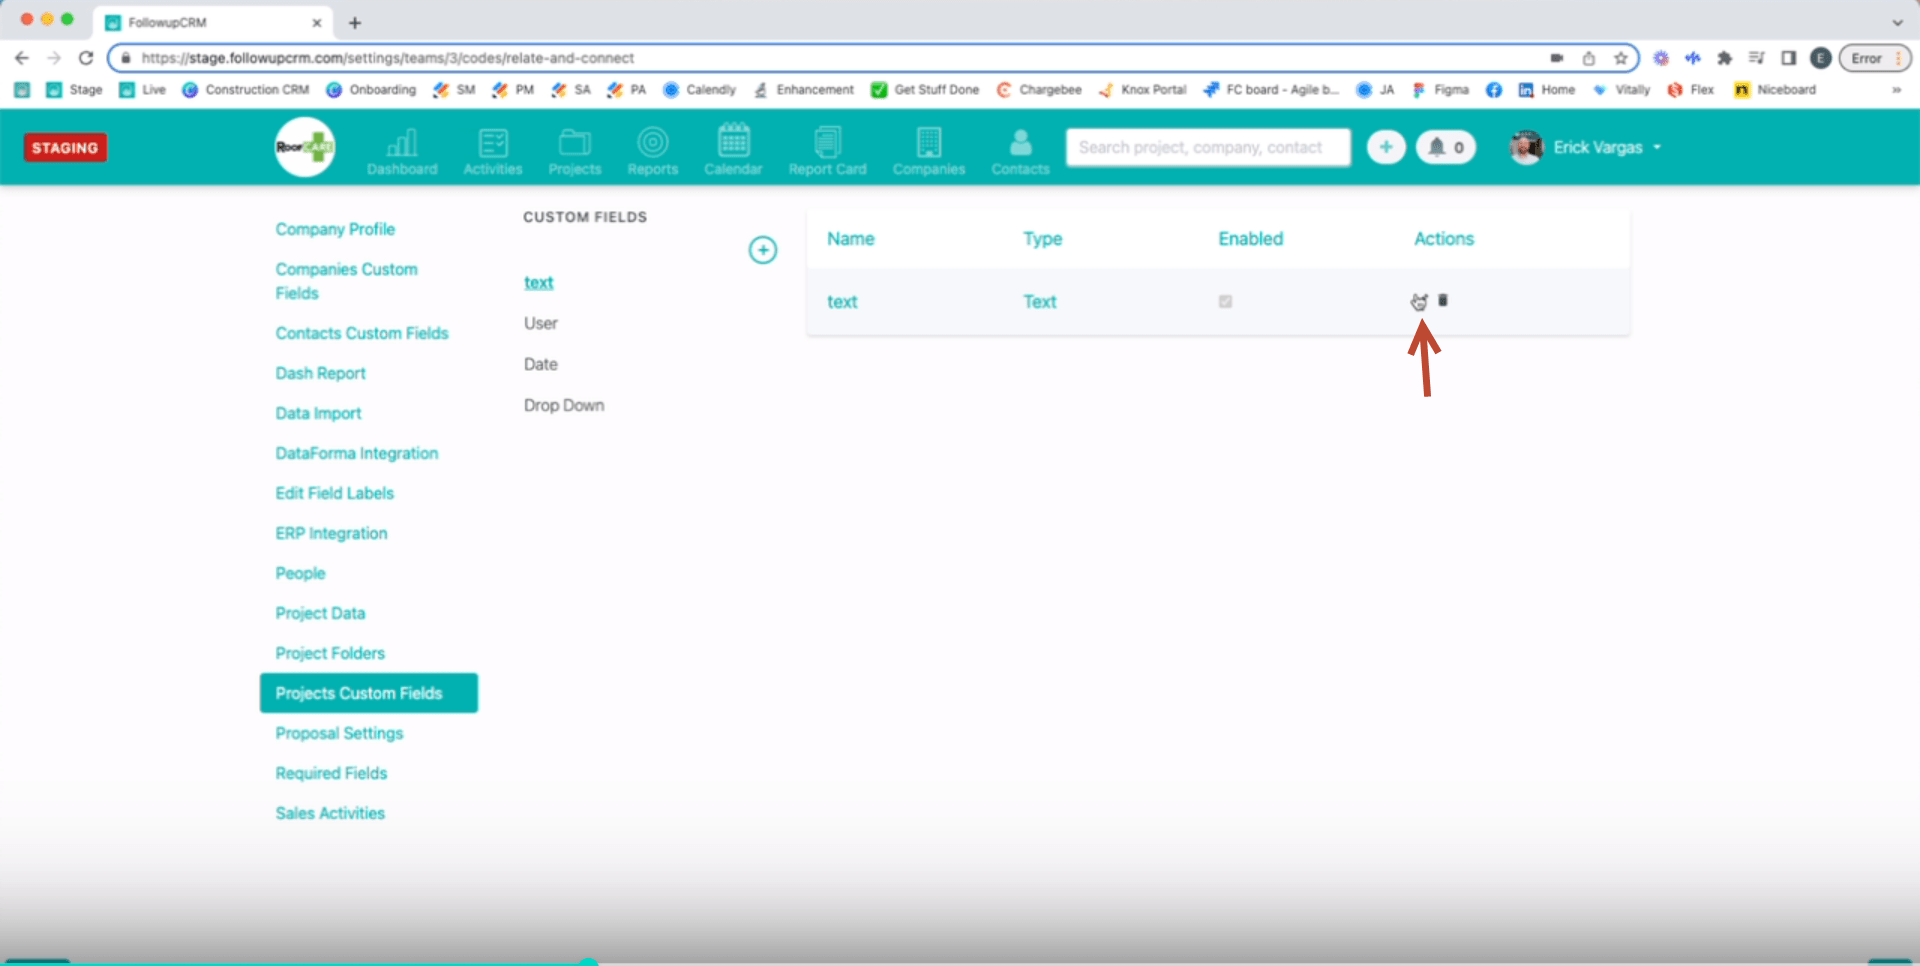Open the tab search dropdown arrow
Image resolution: width=1920 pixels, height=966 pixels.
point(1897,22)
